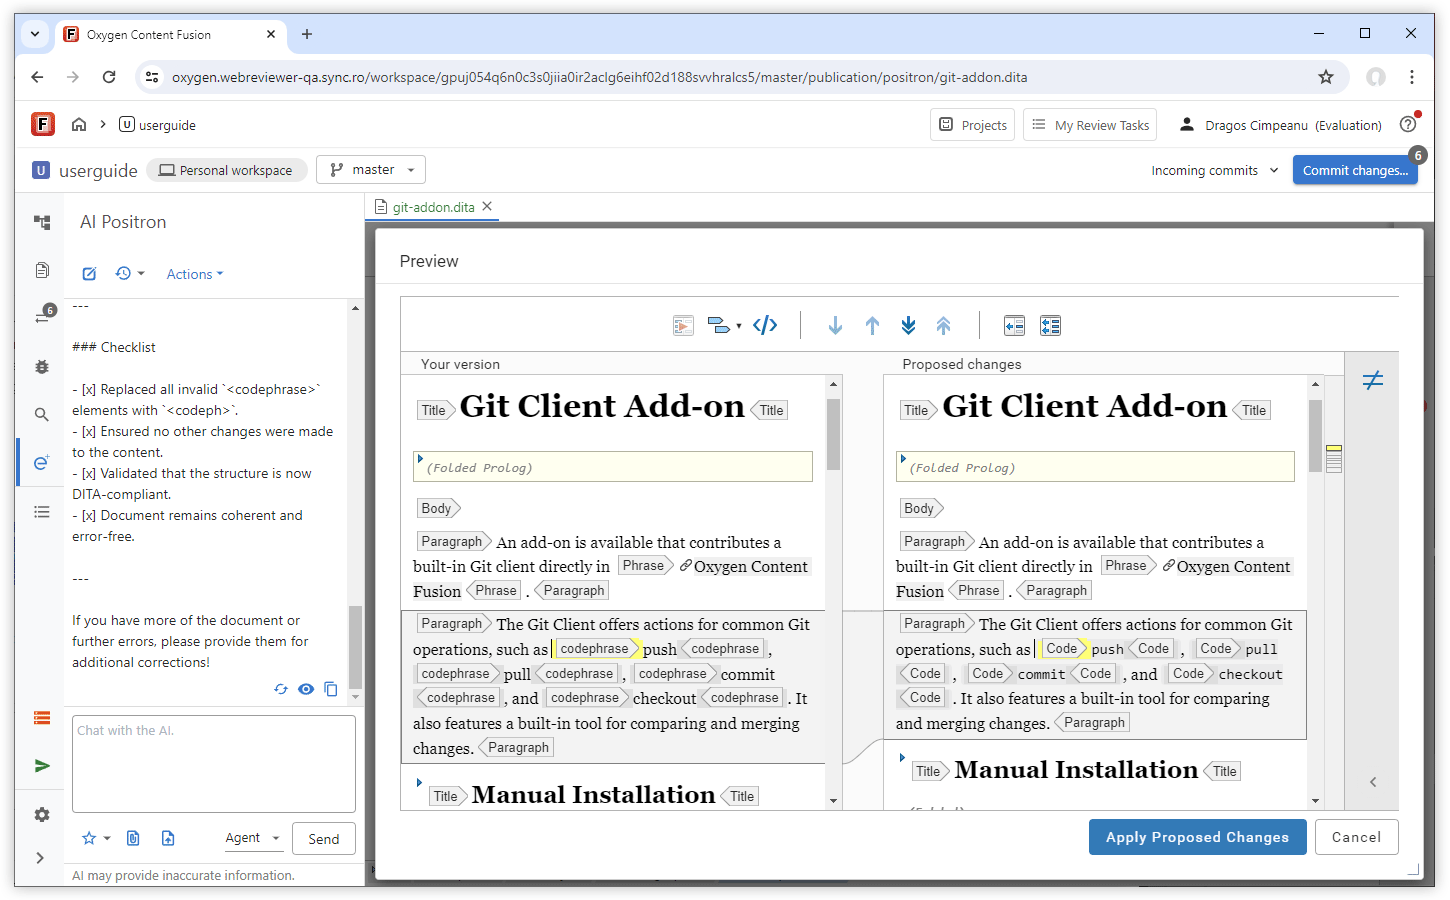Expand the Incoming commits dropdown
Image resolution: width=1450 pixels, height=900 pixels.
pos(1214,170)
